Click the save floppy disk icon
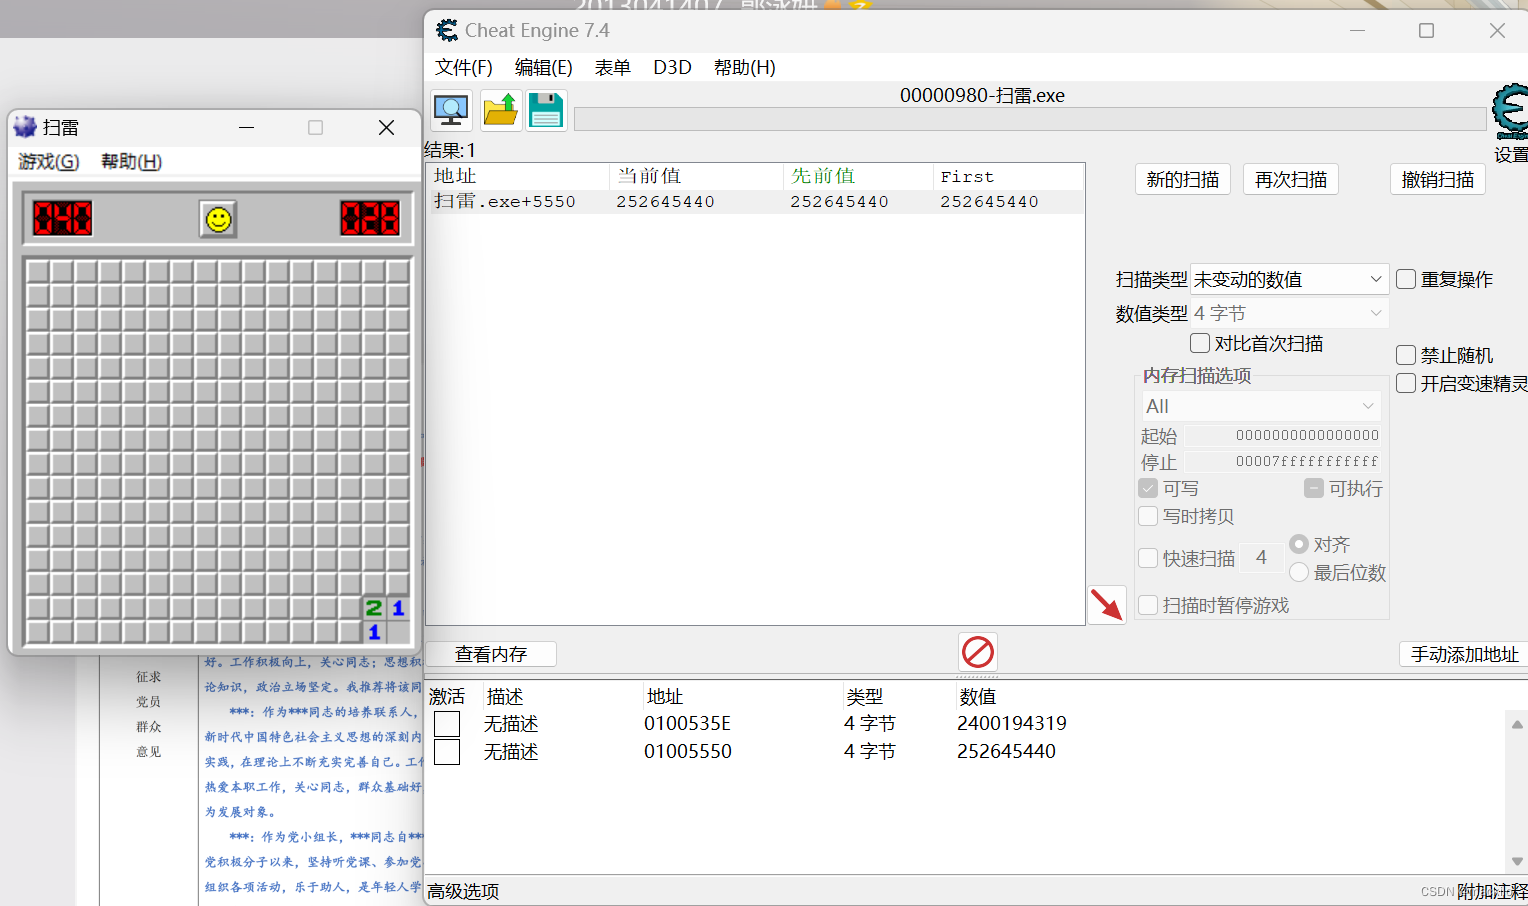Image resolution: width=1528 pixels, height=906 pixels. [546, 110]
